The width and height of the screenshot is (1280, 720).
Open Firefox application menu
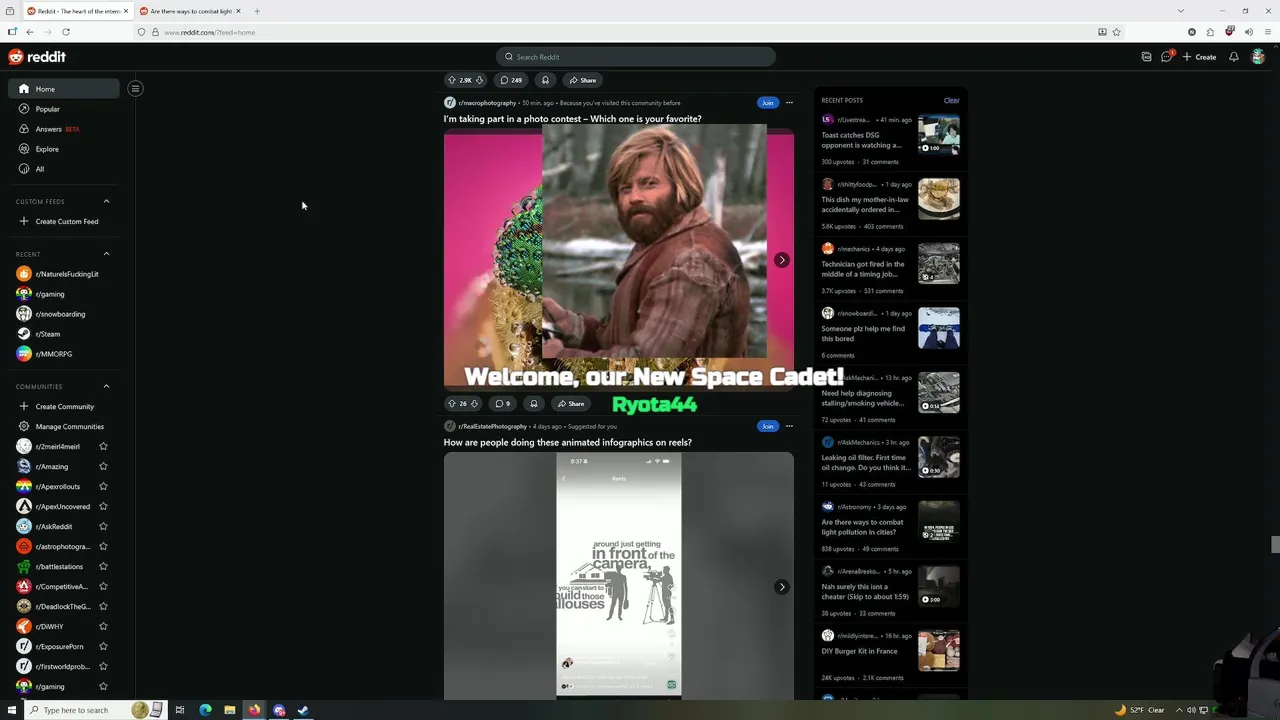coord(1267,32)
